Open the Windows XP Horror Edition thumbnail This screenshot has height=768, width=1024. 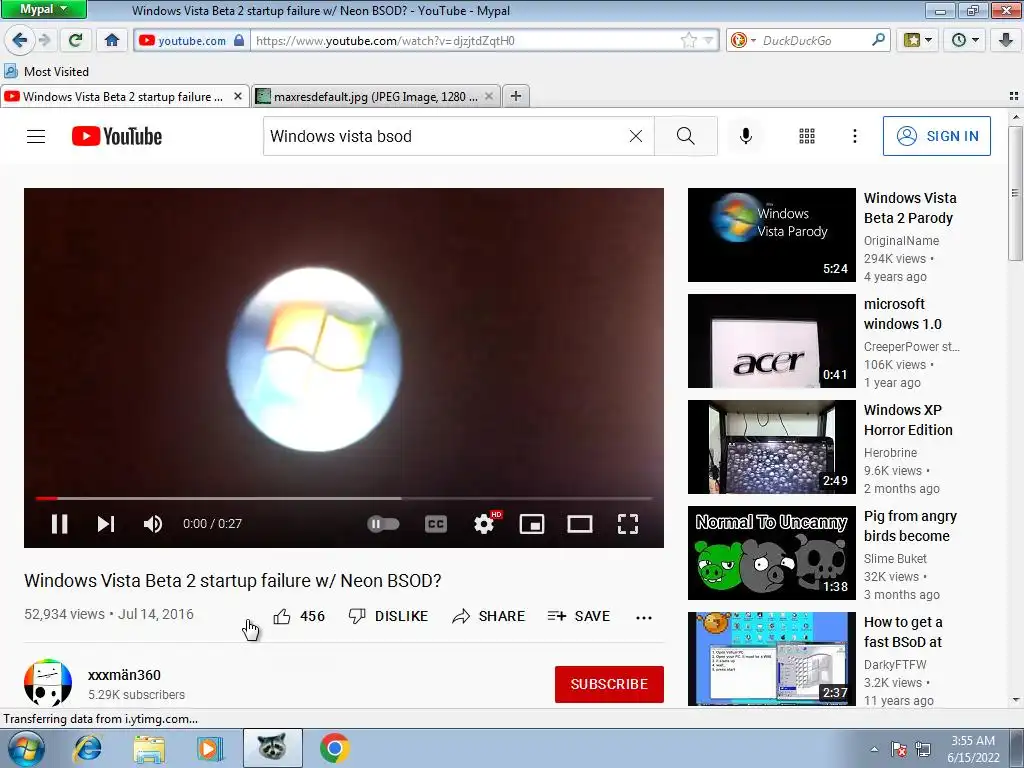click(771, 447)
